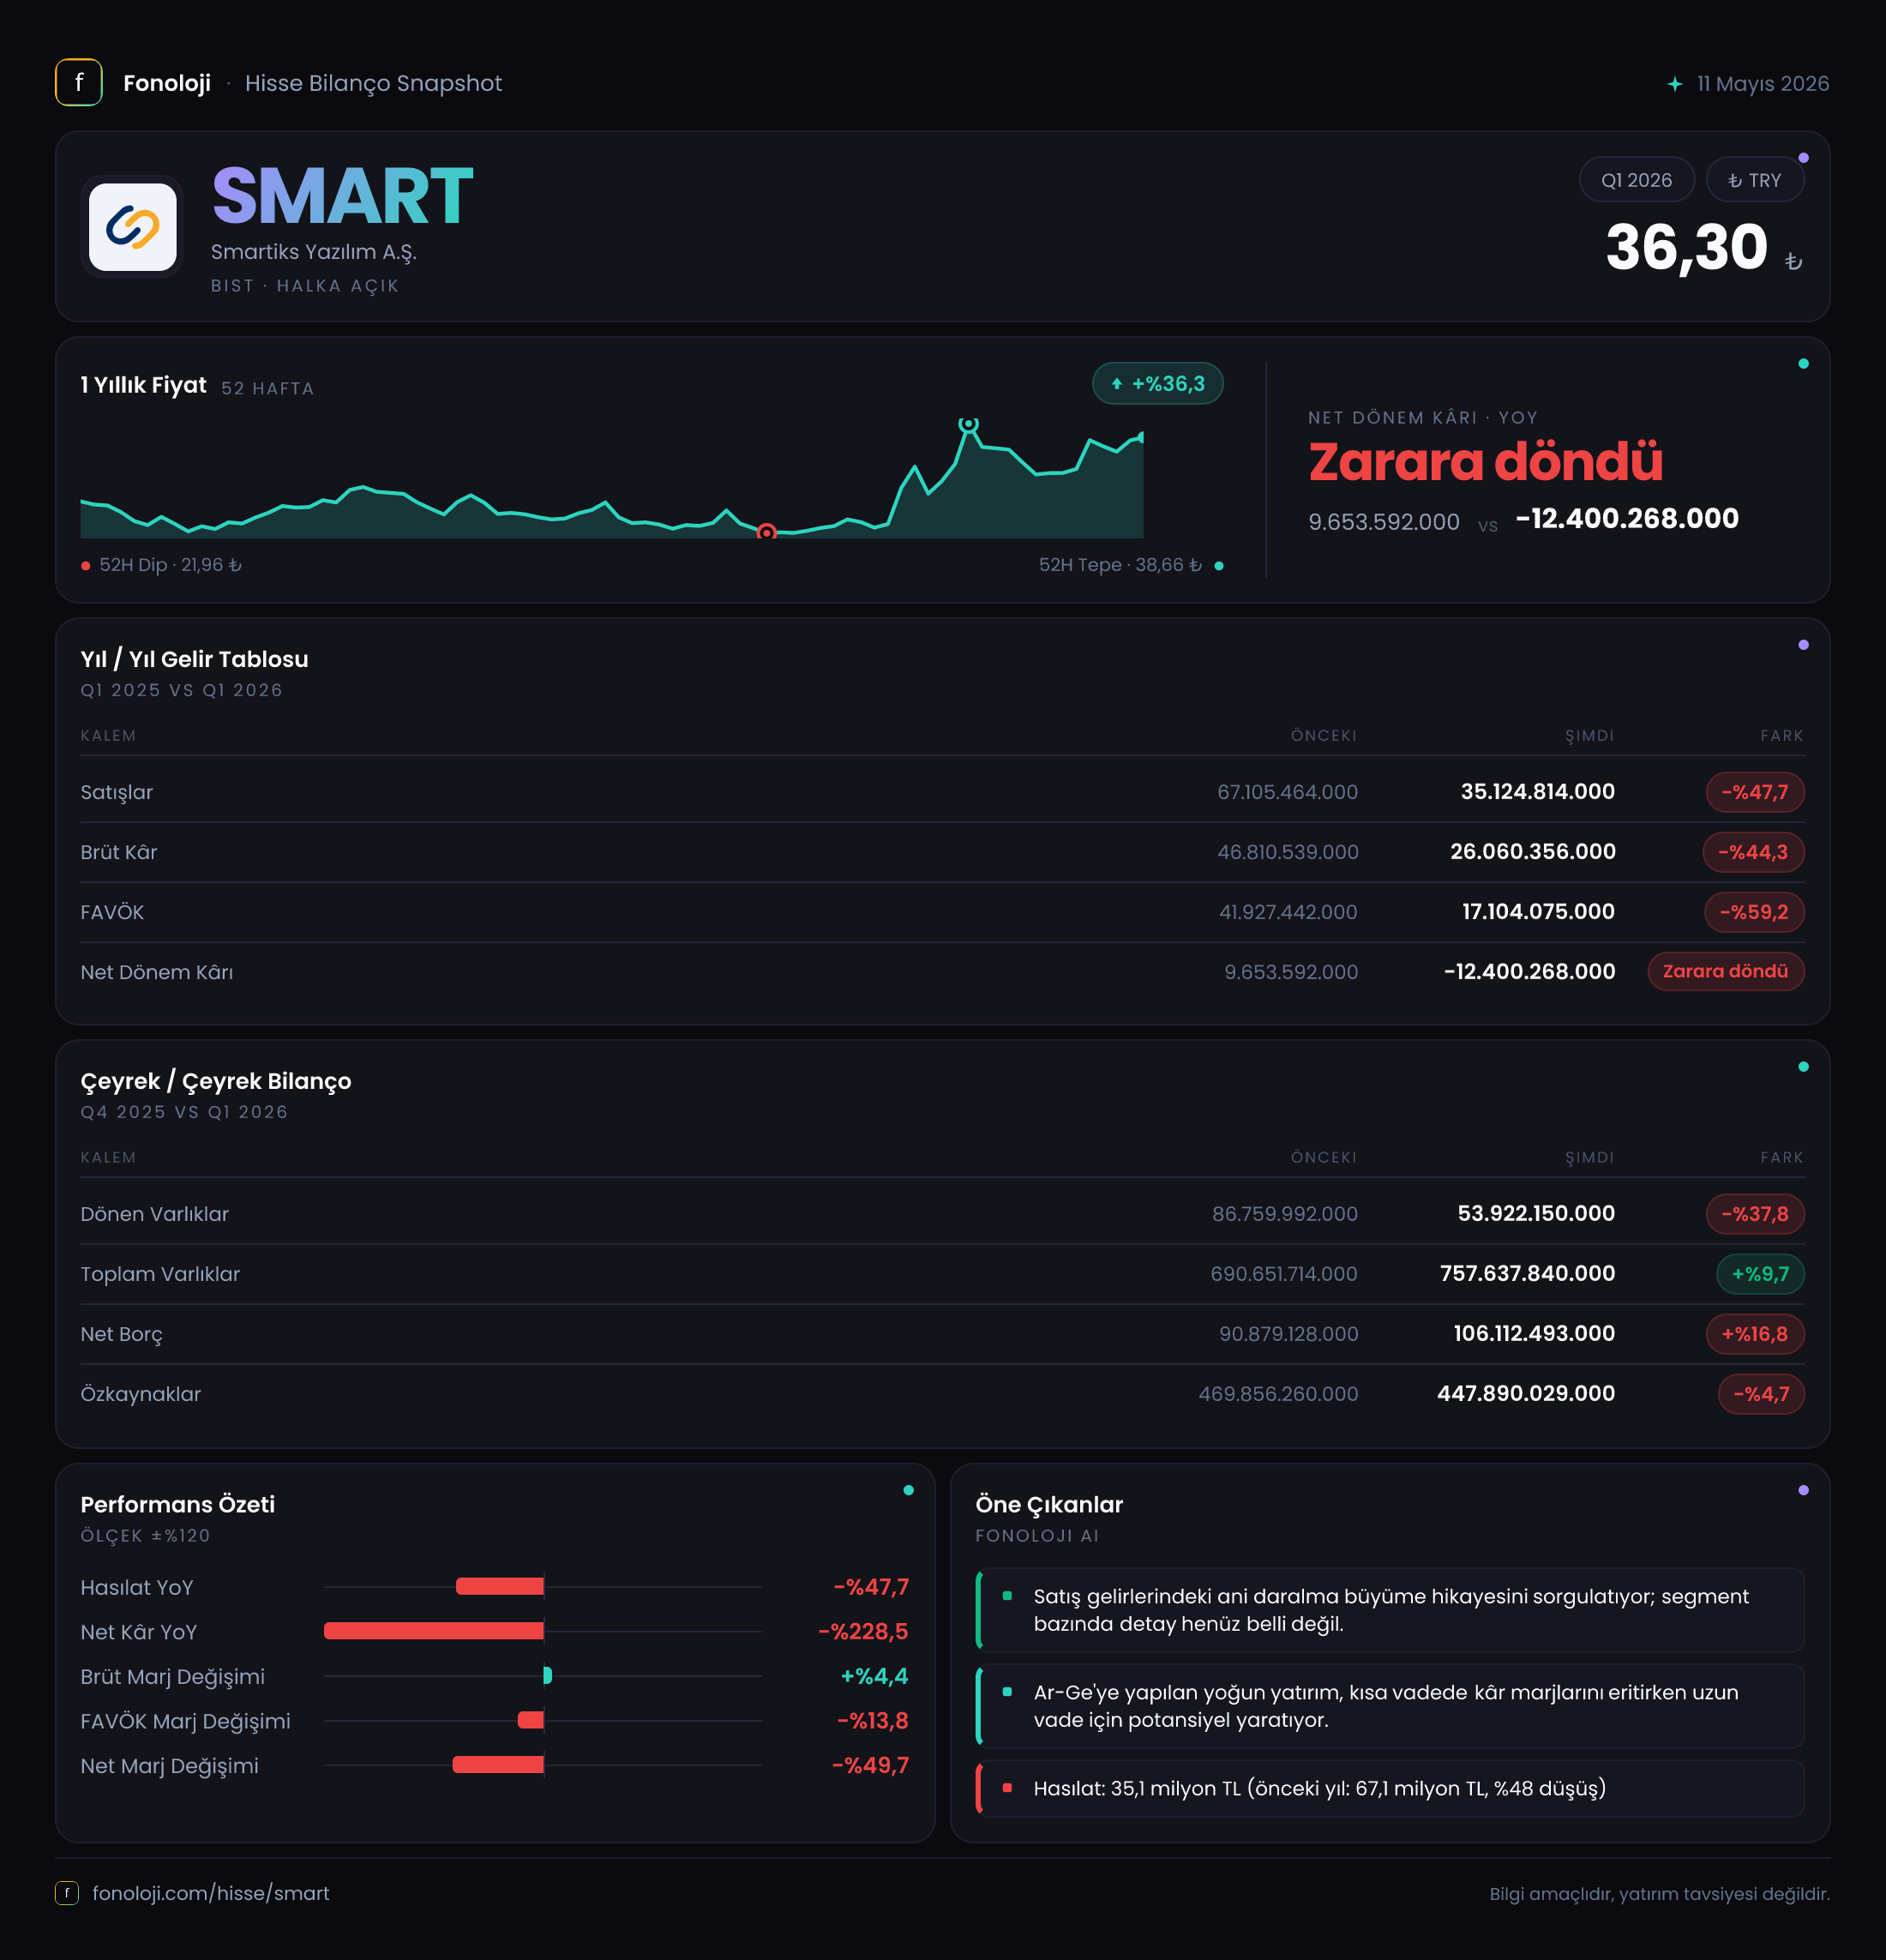Click the Net Borç +%16,8 badge
The width and height of the screenshot is (1886, 1960).
[x=1755, y=1334]
